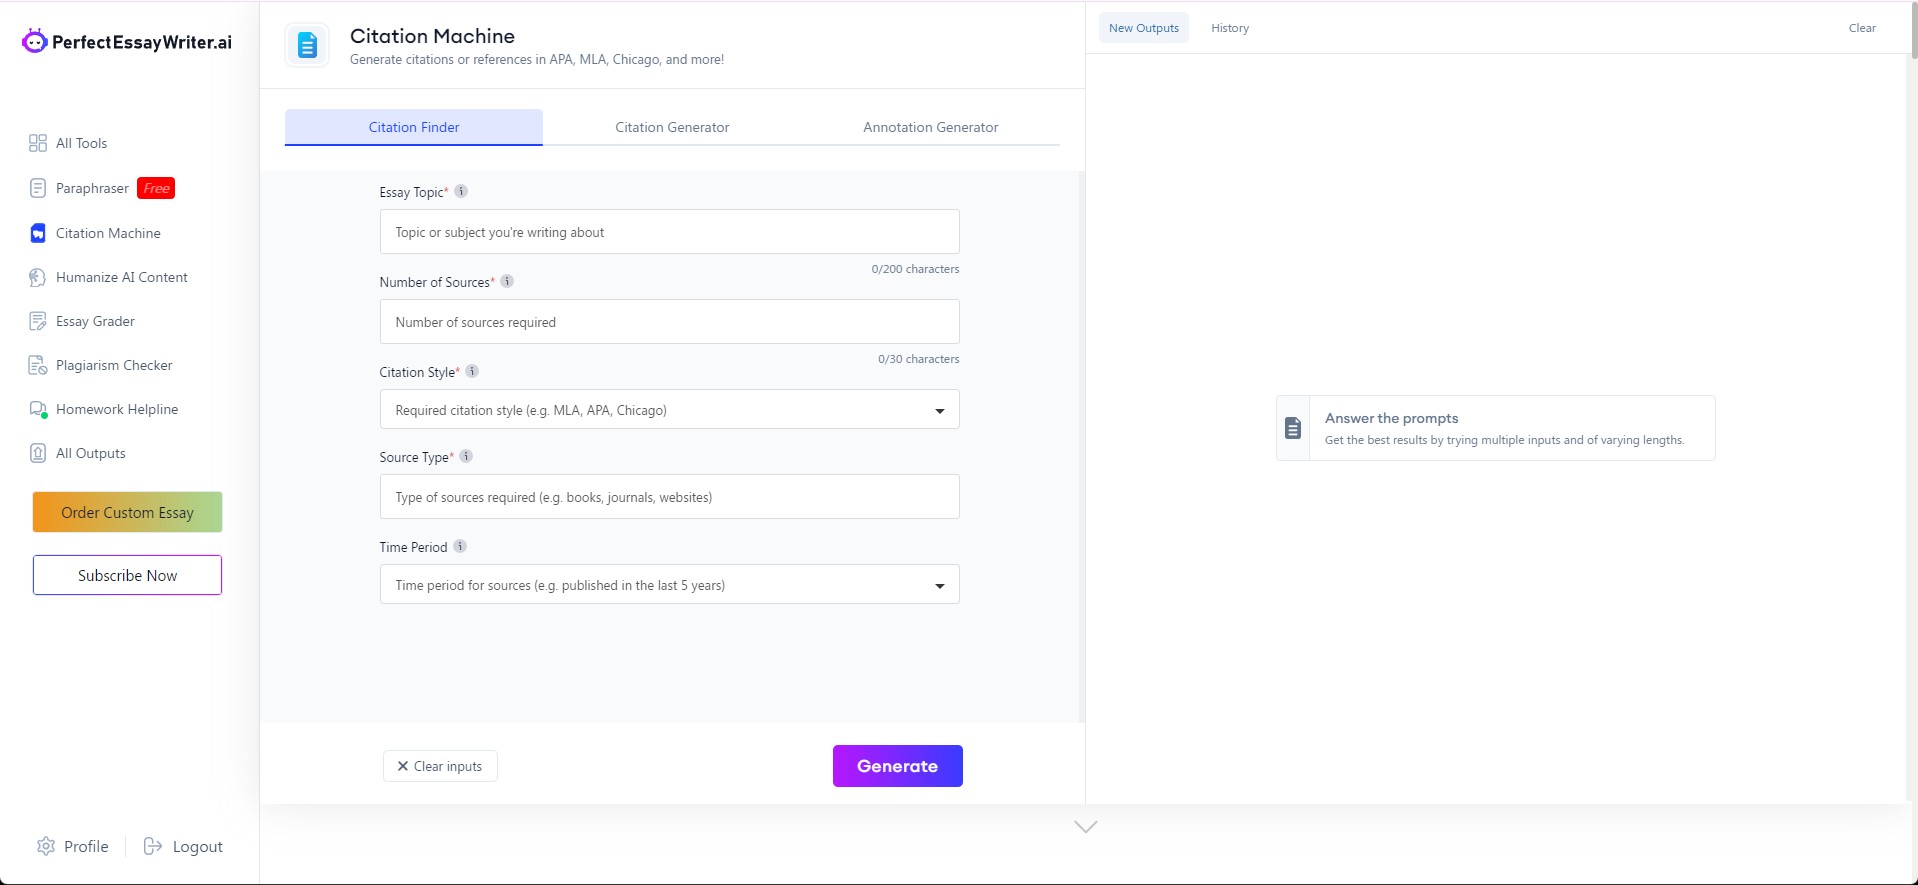The height and width of the screenshot is (885, 1918).
Task: Show info tooltip for Essay Topic
Action: (x=461, y=191)
